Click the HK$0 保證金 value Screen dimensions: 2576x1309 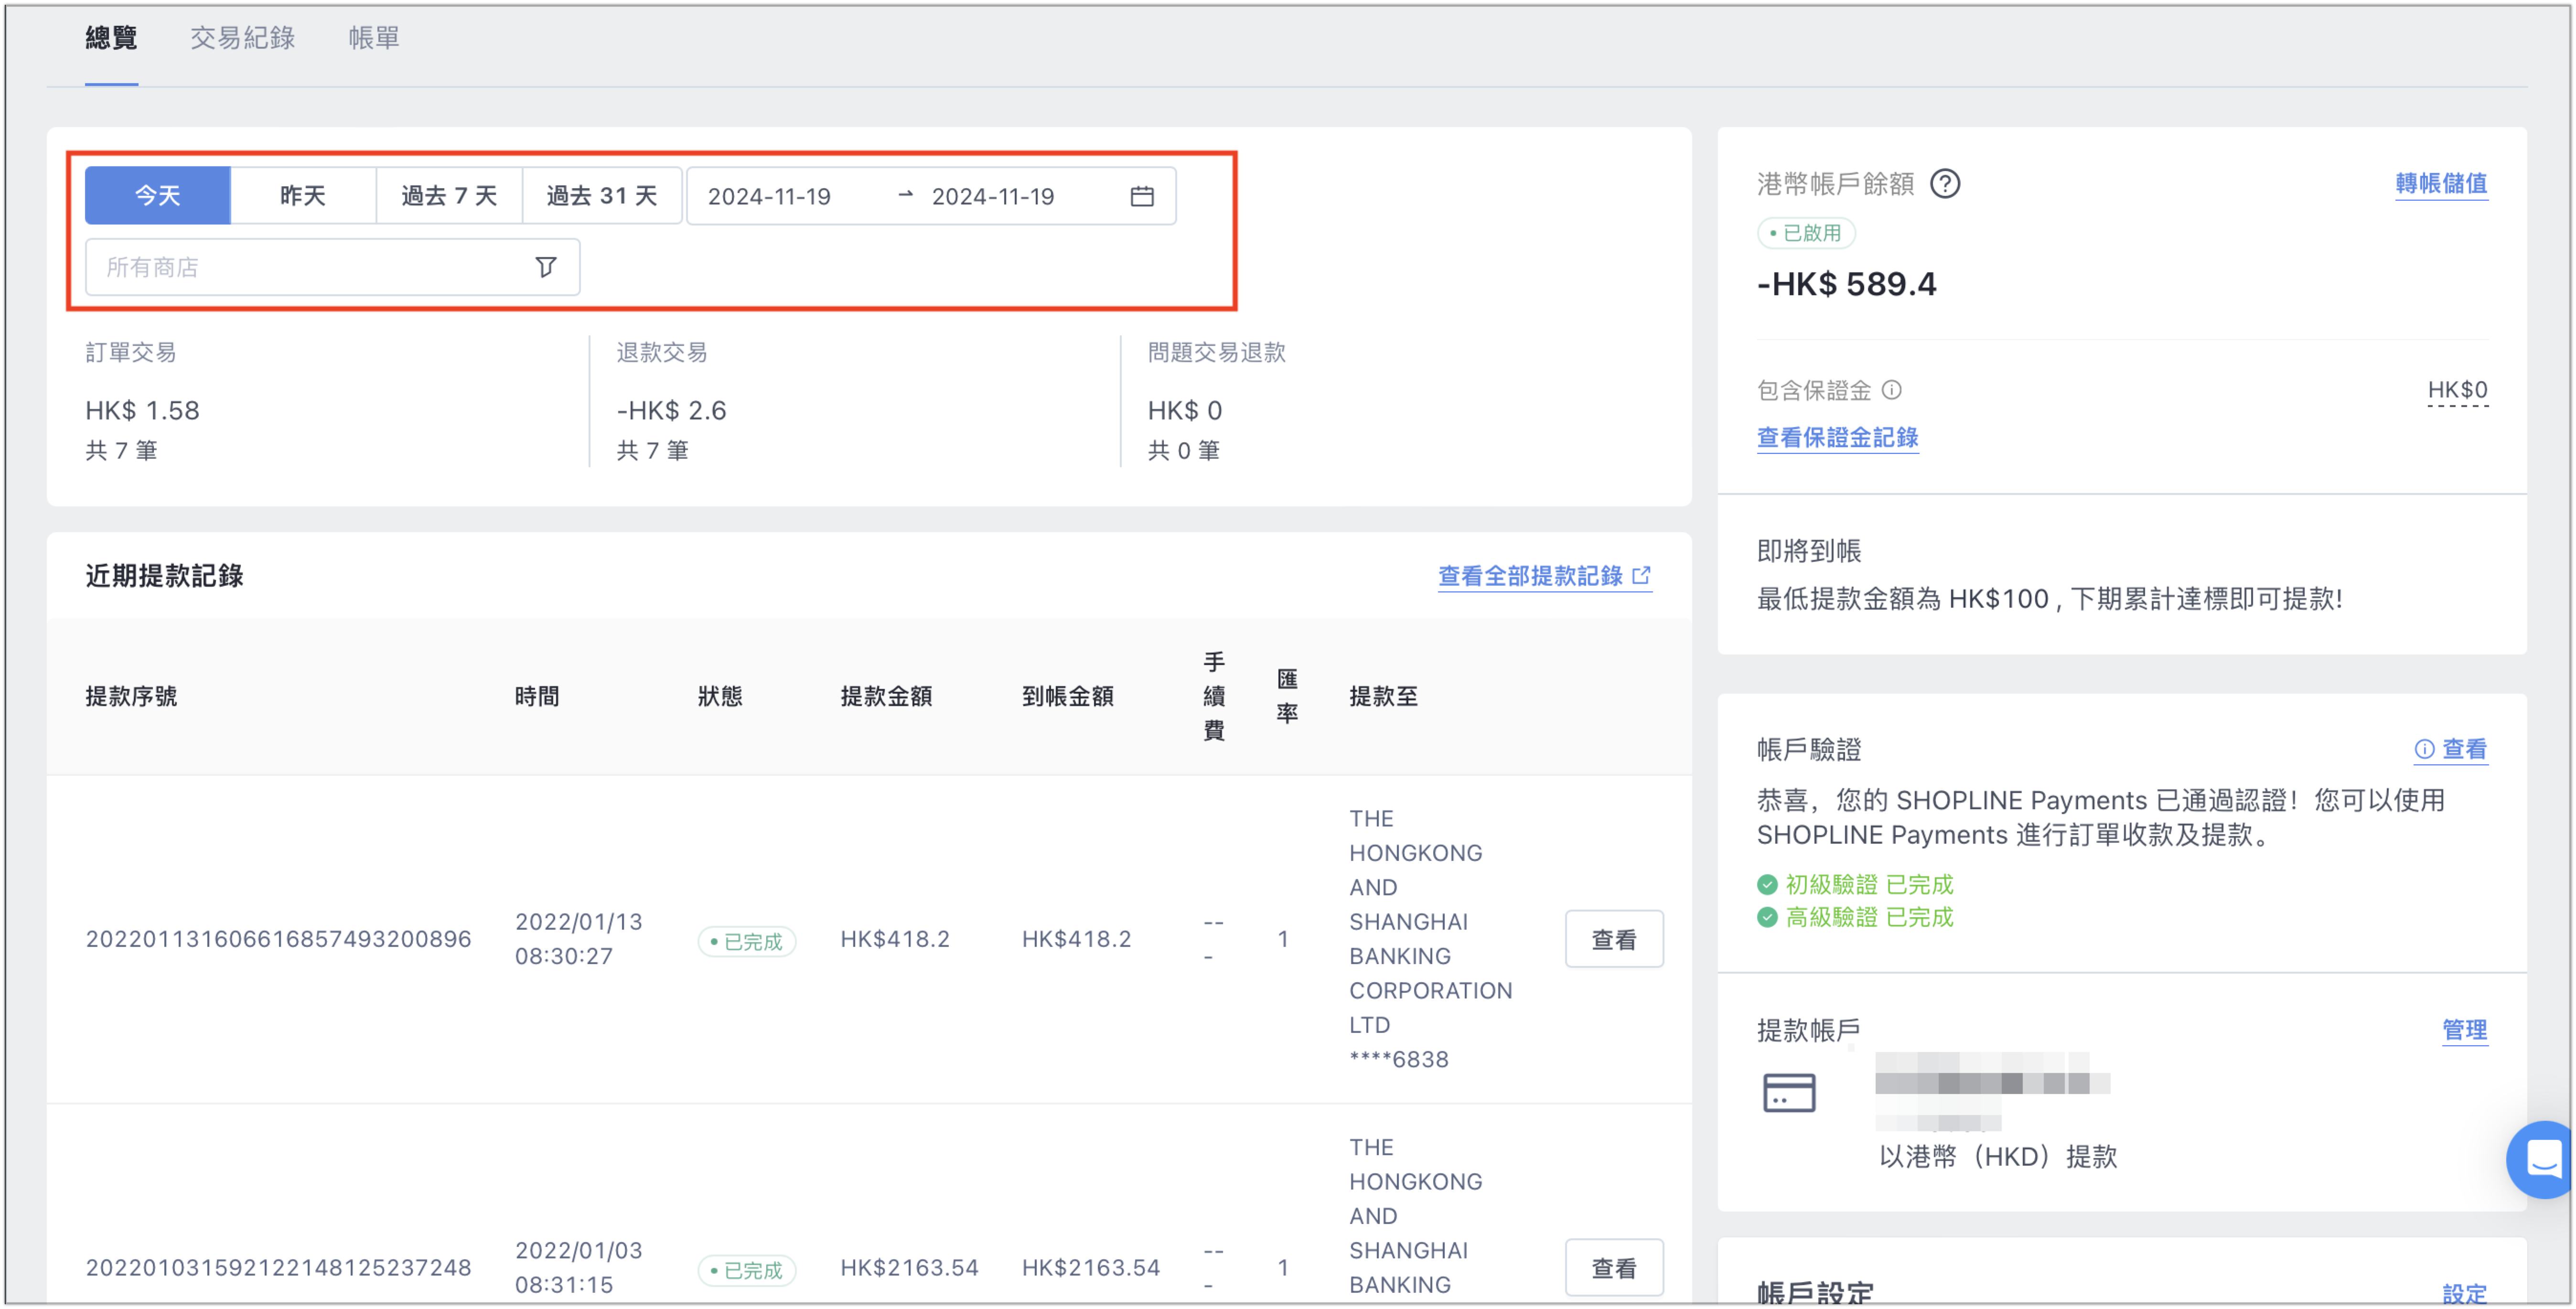[x=2457, y=390]
